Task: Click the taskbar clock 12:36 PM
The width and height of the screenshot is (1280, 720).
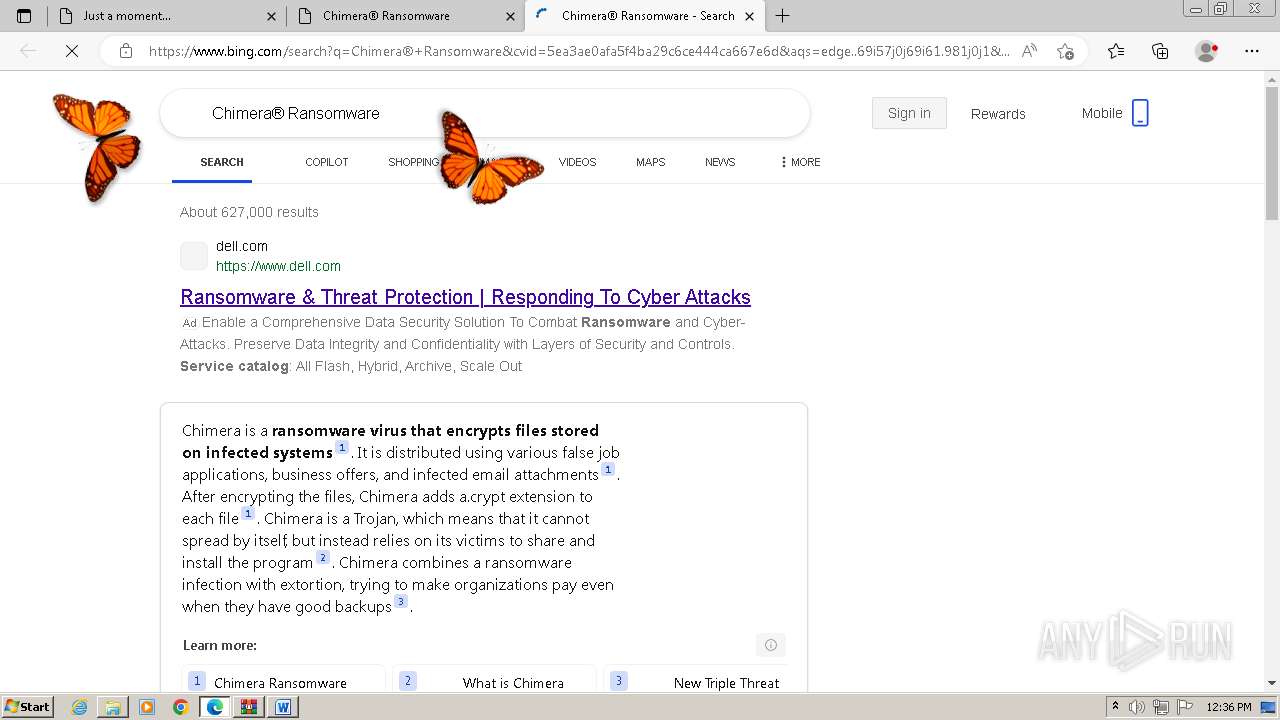Action: [1229, 707]
